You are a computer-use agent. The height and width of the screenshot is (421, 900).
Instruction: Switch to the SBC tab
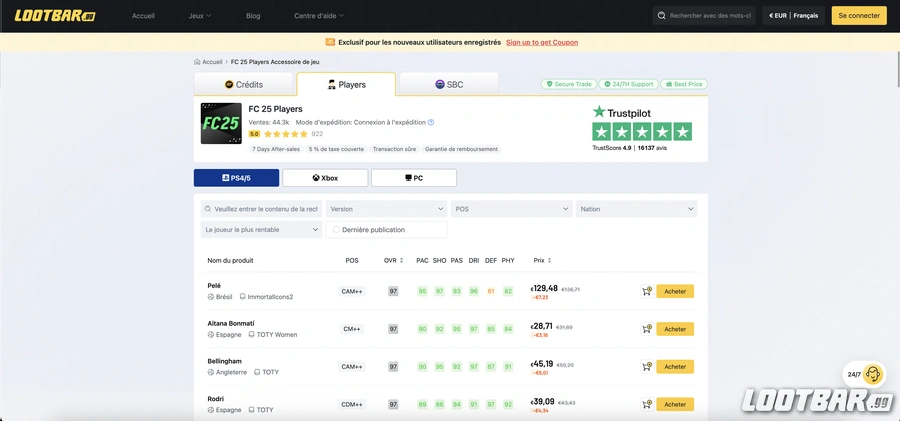tap(449, 84)
